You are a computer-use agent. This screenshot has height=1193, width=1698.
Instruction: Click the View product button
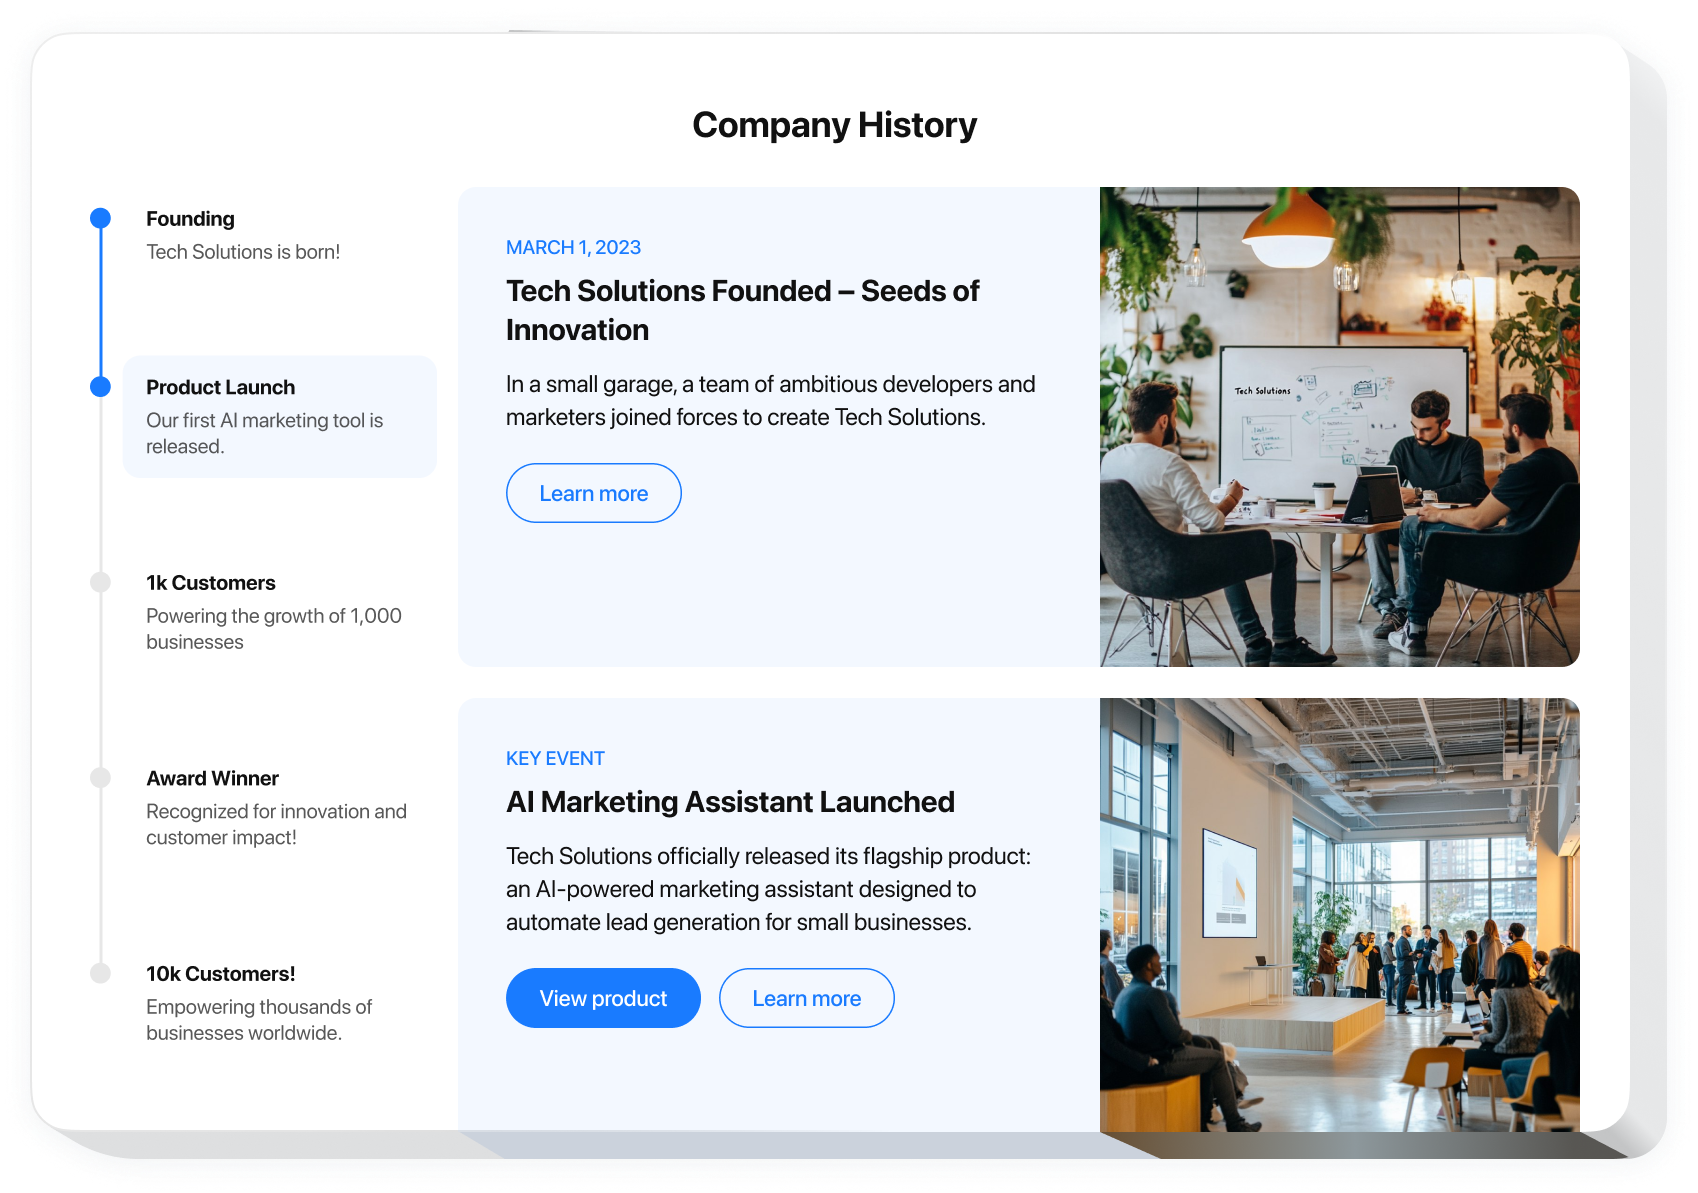coord(603,998)
